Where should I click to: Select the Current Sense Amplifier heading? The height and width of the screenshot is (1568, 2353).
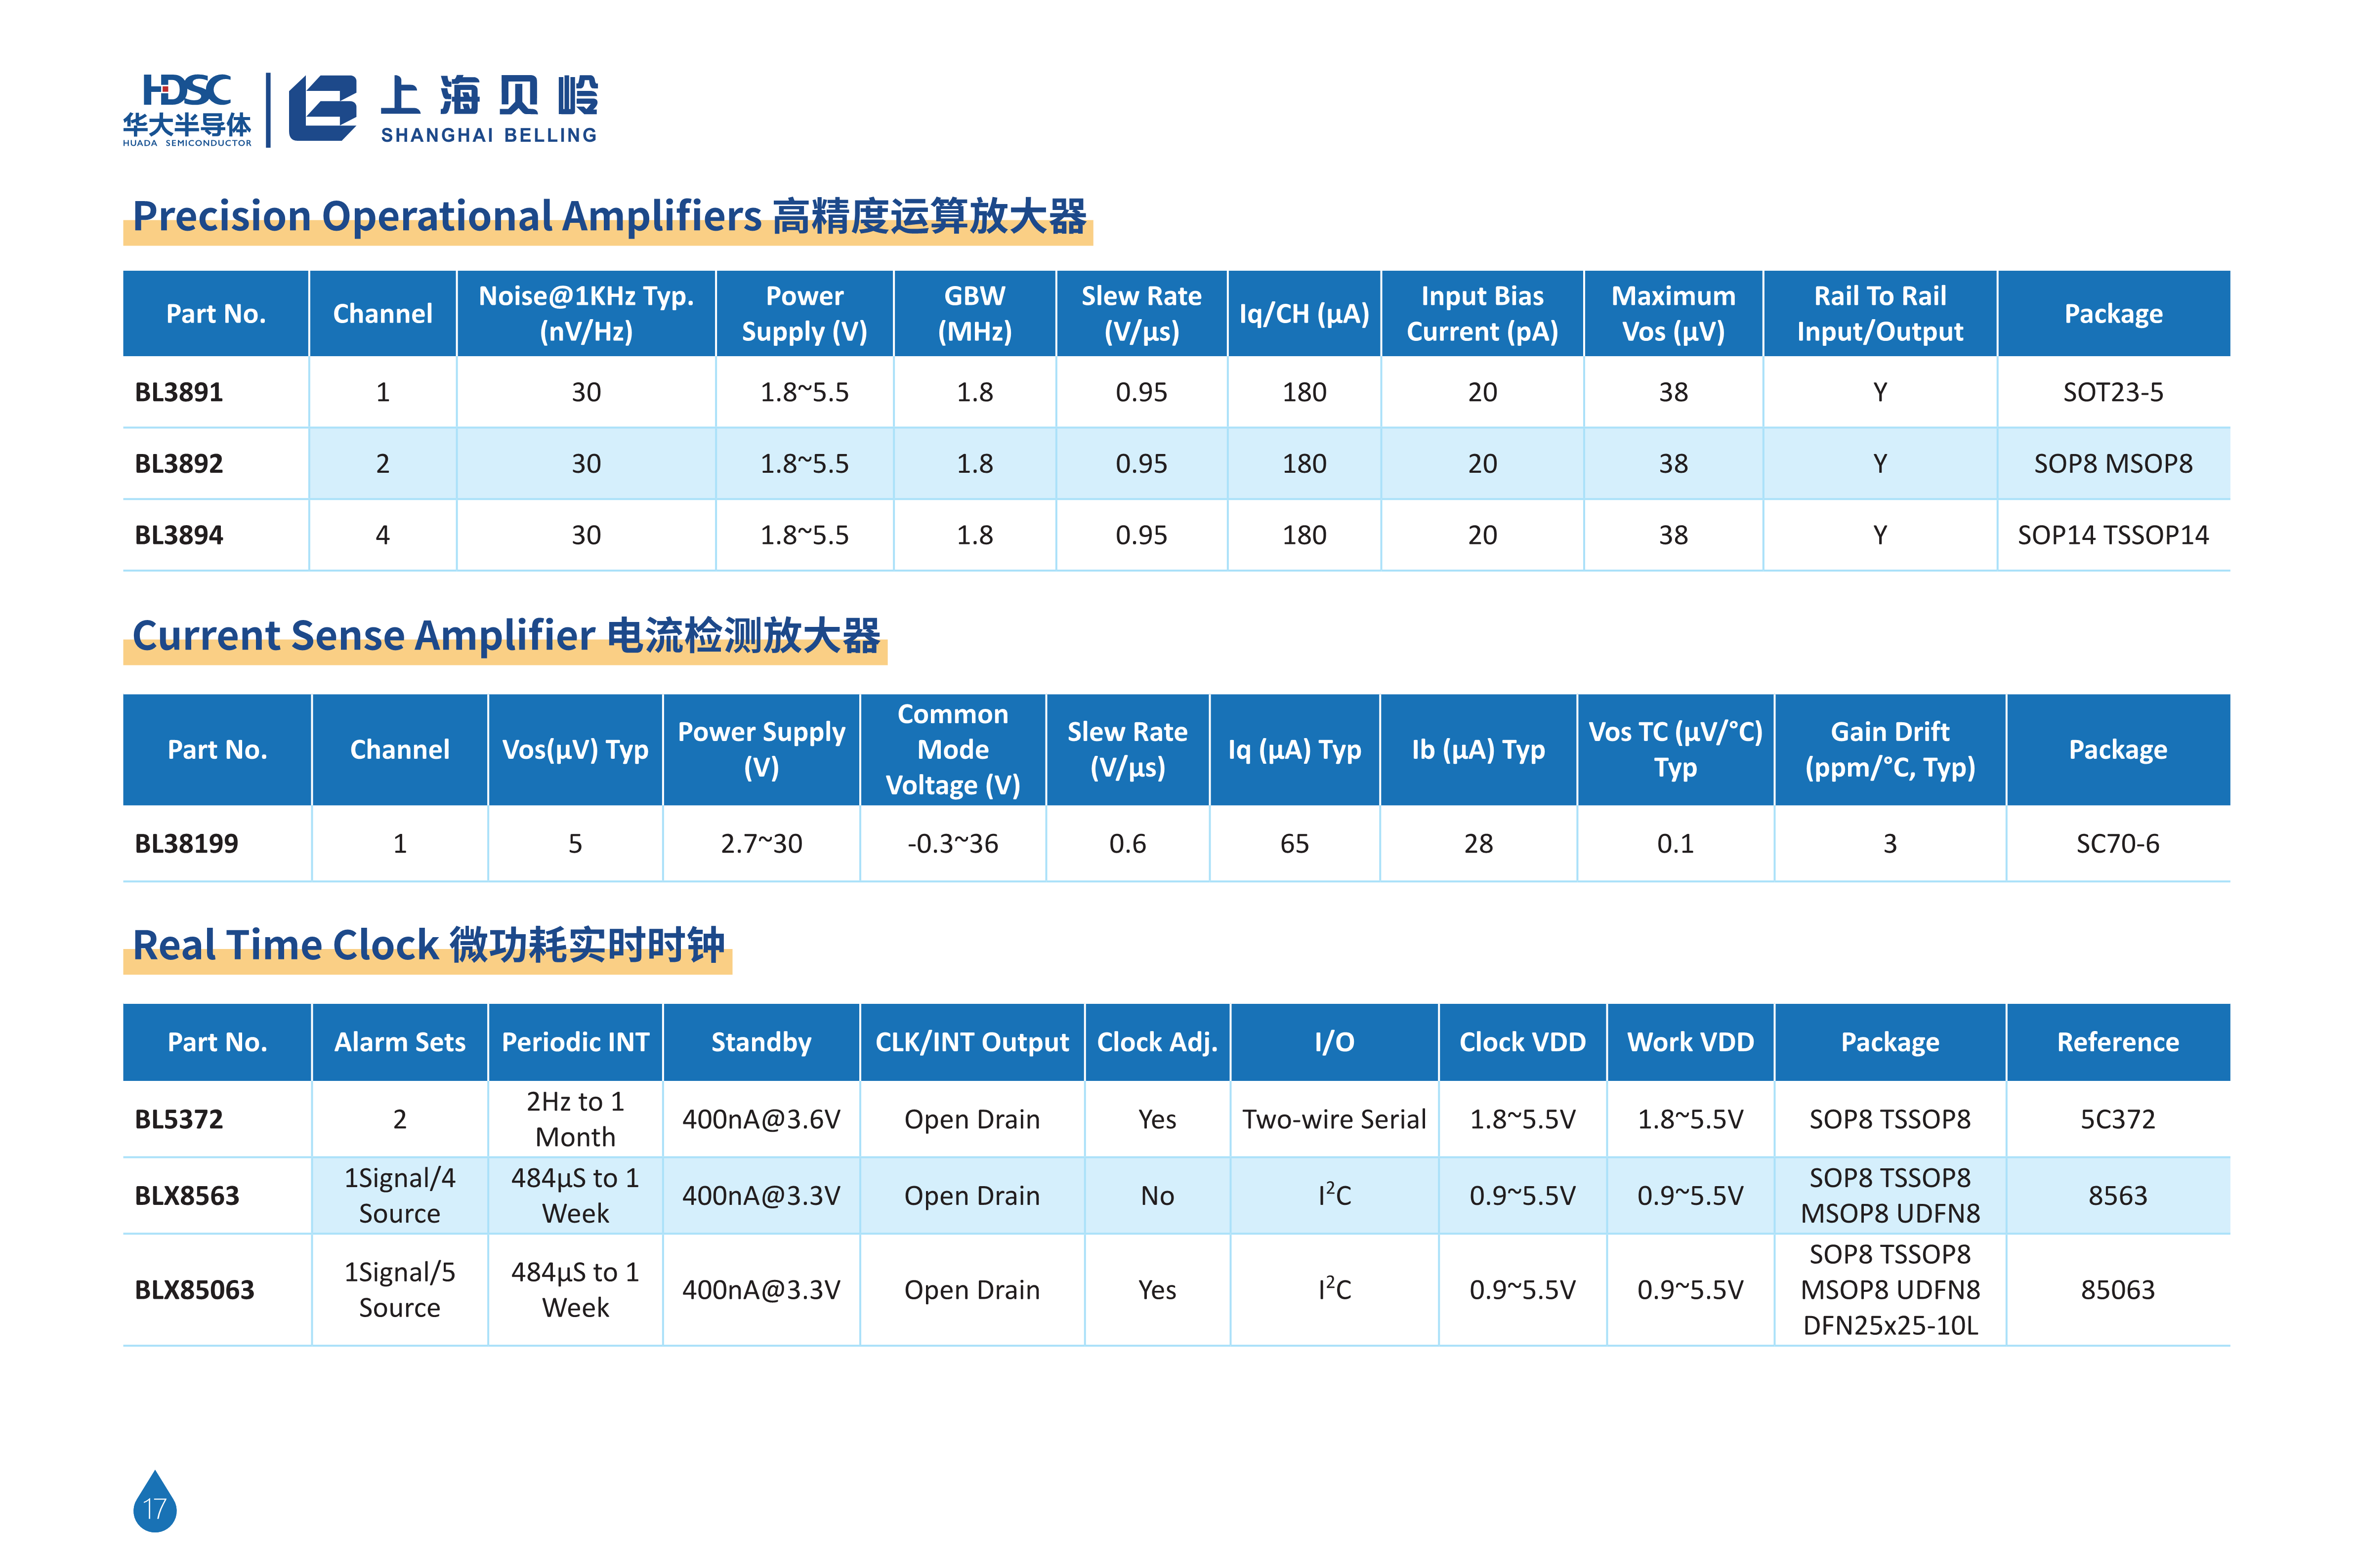[x=506, y=636]
